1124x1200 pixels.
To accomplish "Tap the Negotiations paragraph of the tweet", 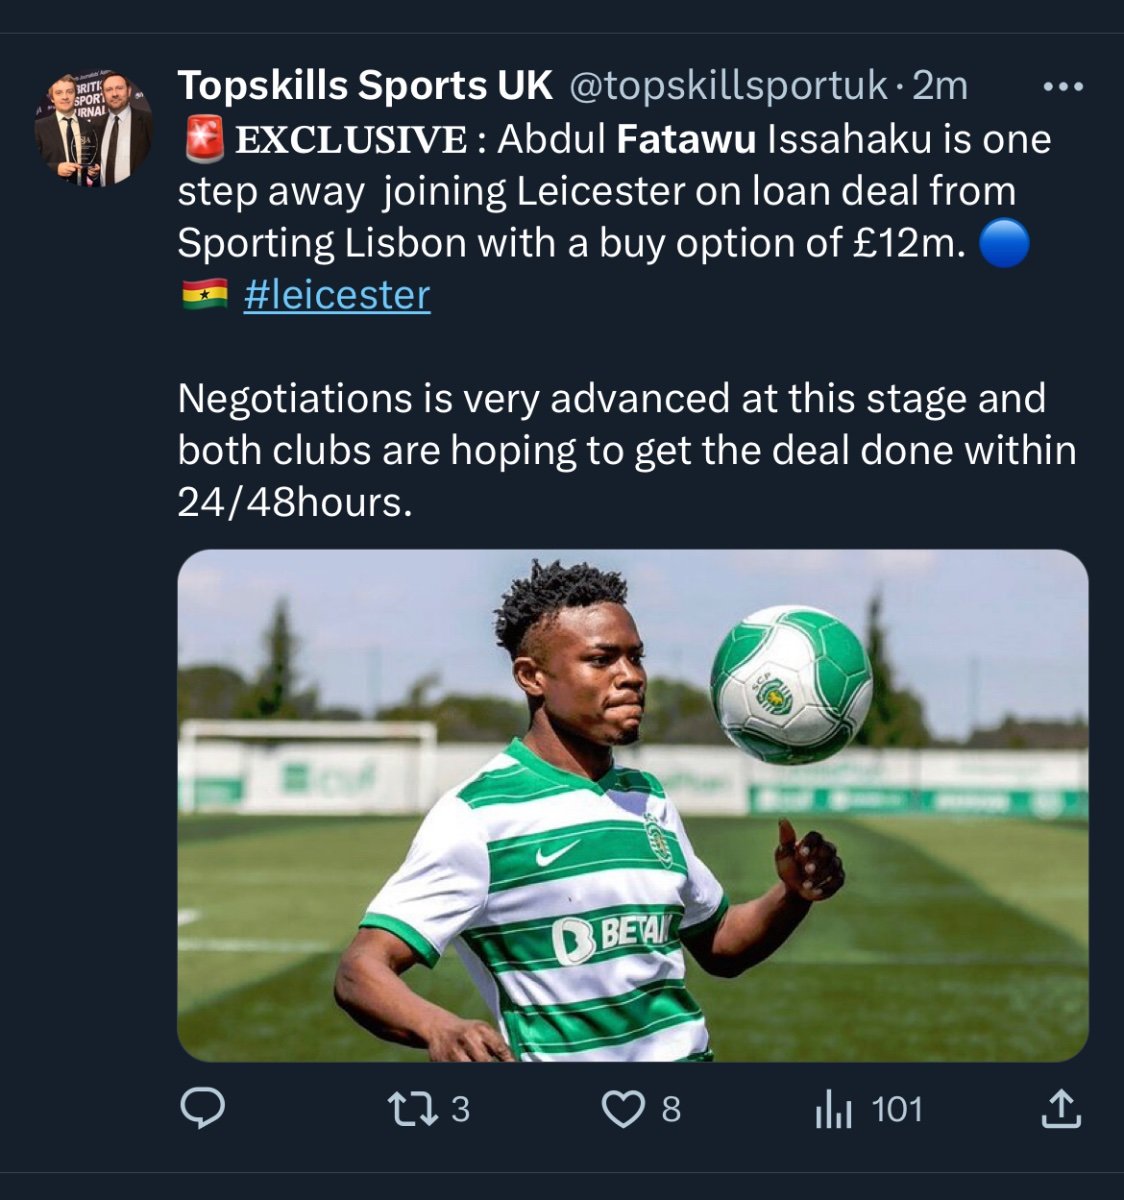I will (x=627, y=450).
